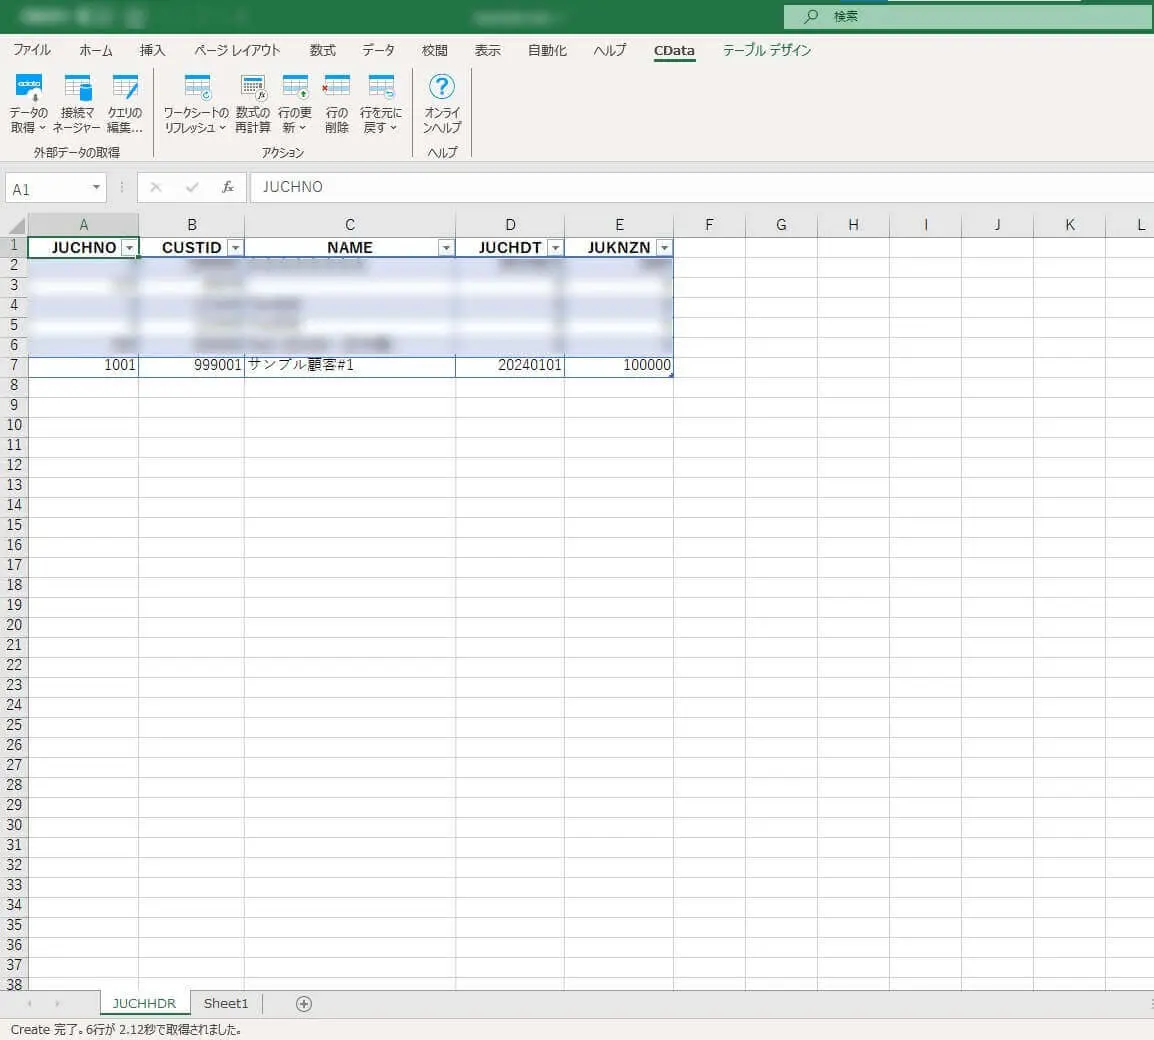
Task: Open the ファイル menu tab
Action: 32,50
